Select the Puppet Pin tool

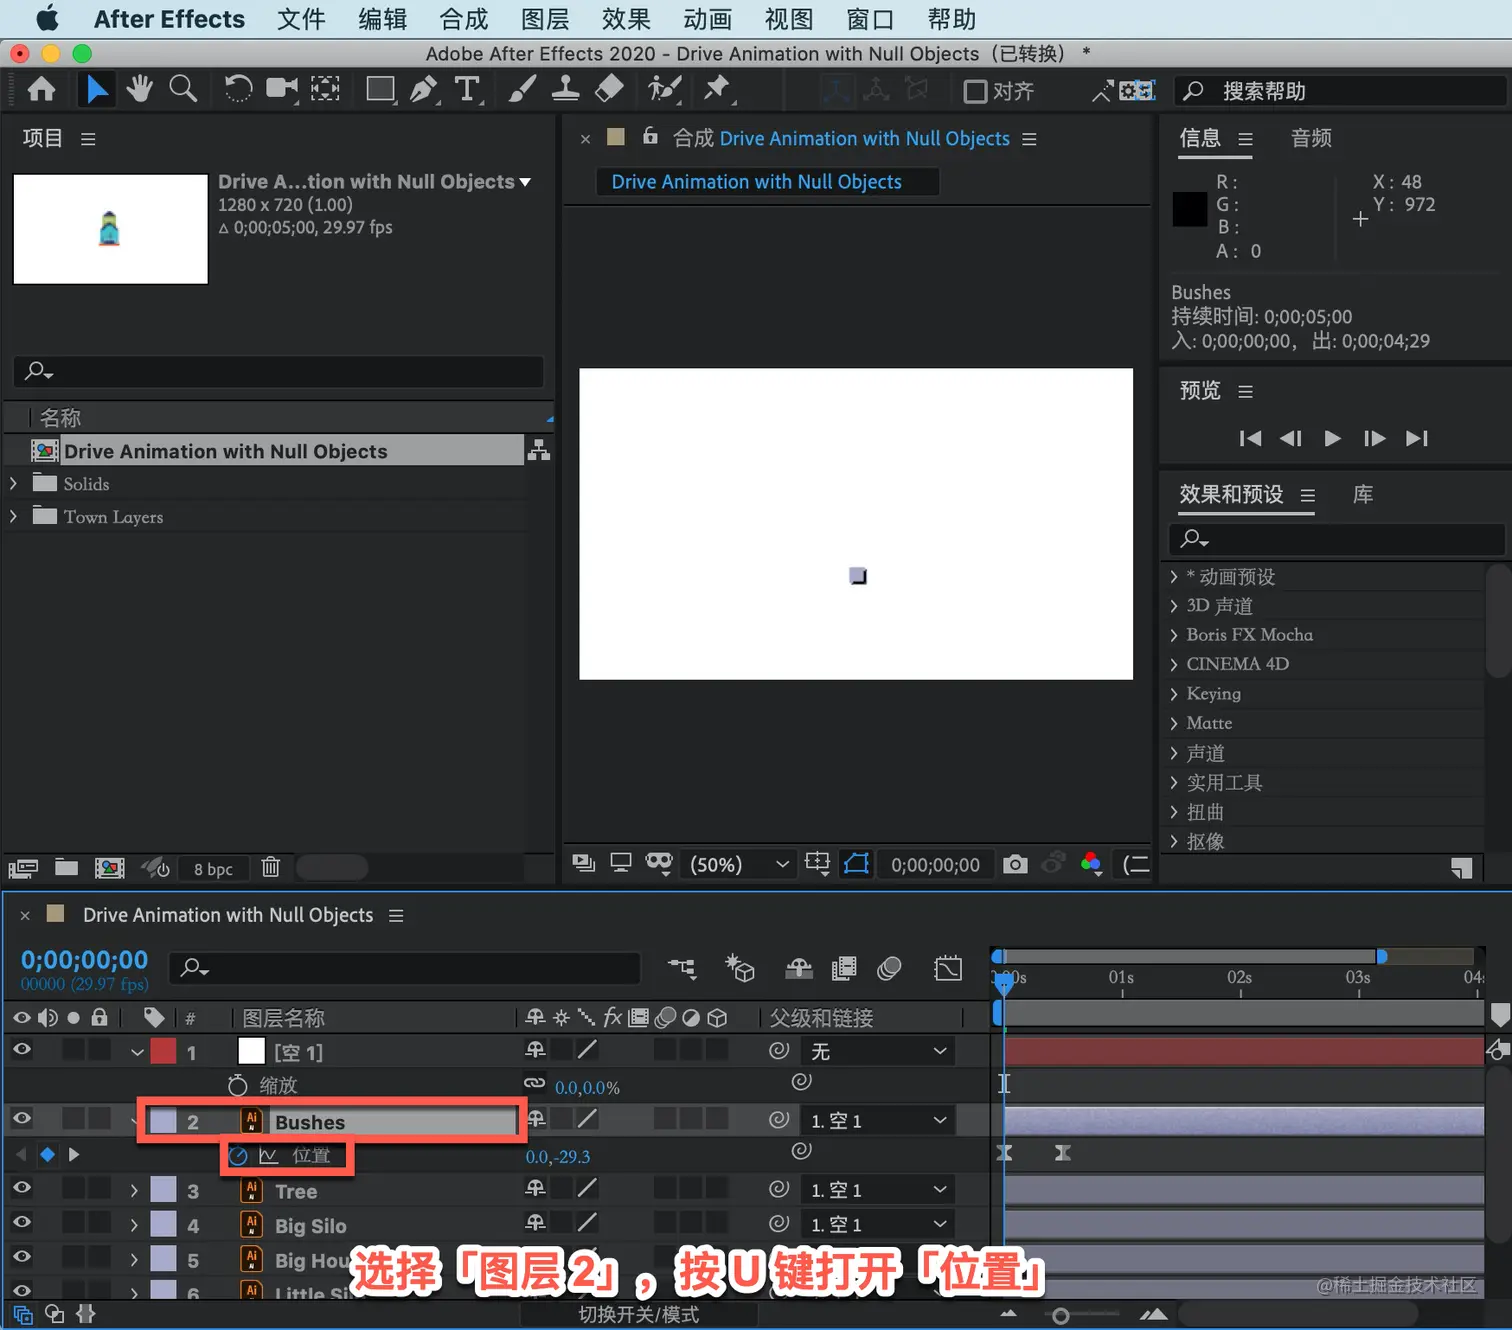pos(717,89)
